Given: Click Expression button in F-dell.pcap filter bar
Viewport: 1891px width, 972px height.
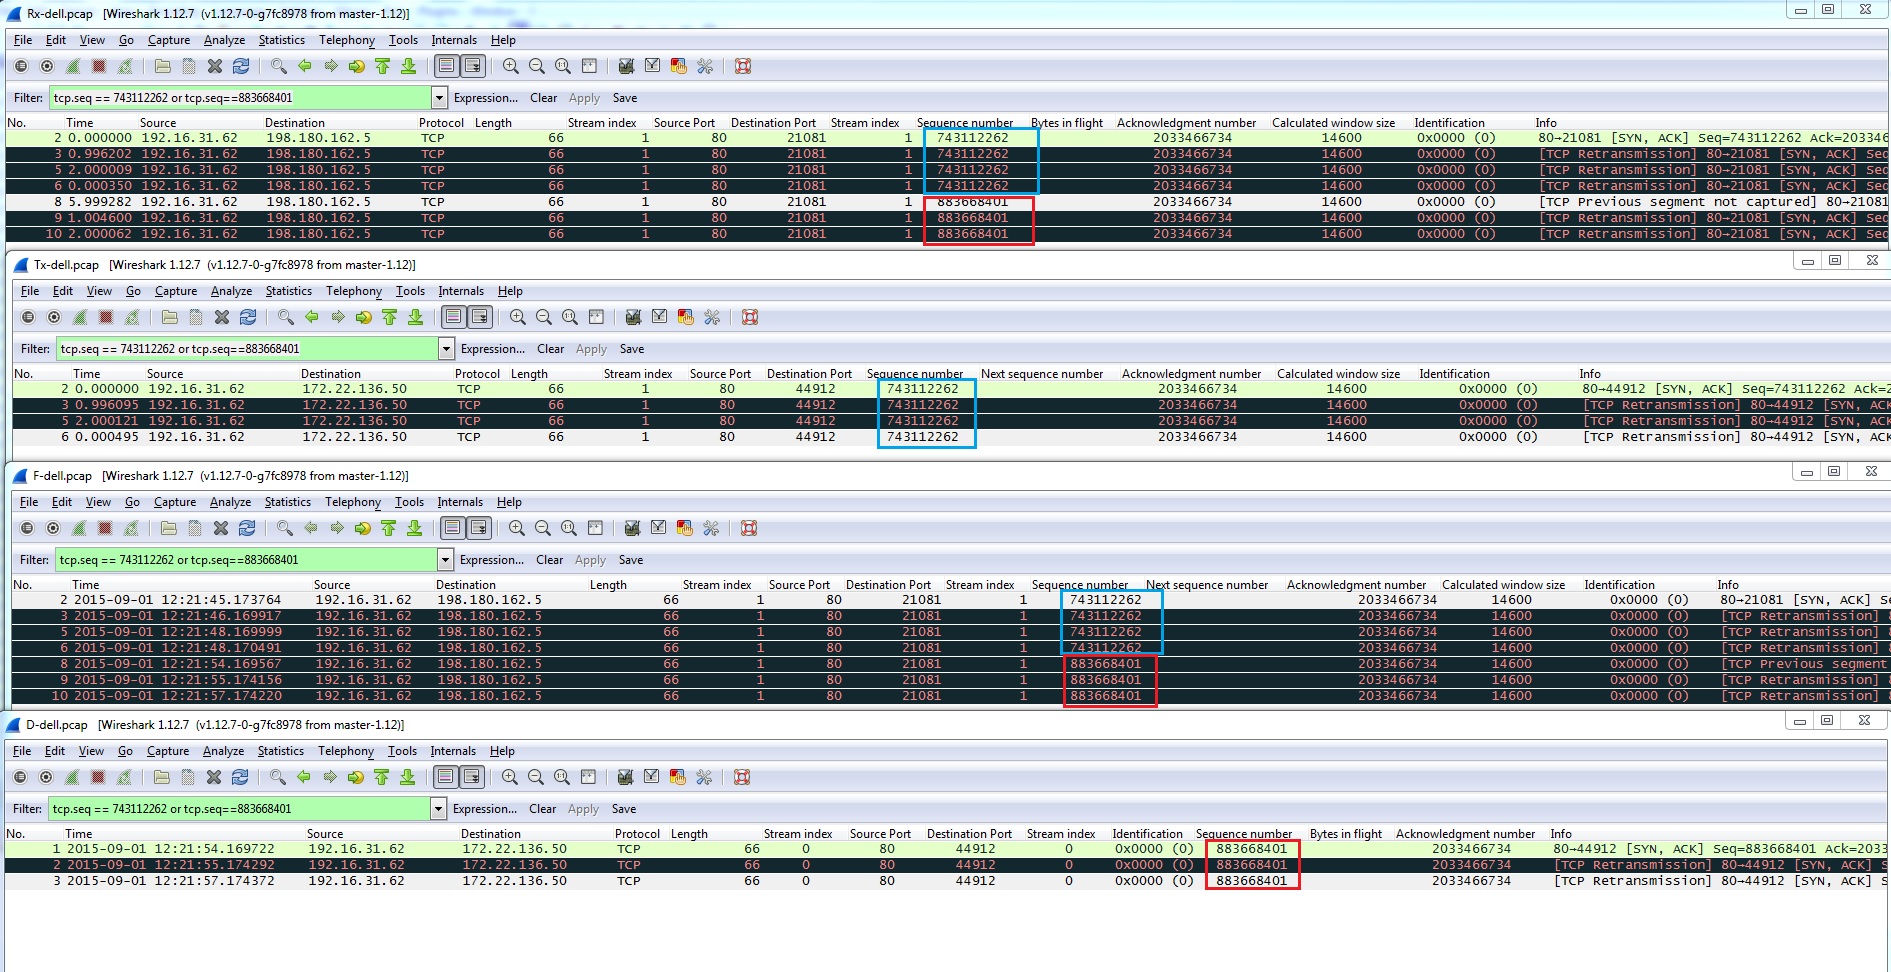Looking at the screenshot, I should tap(493, 560).
